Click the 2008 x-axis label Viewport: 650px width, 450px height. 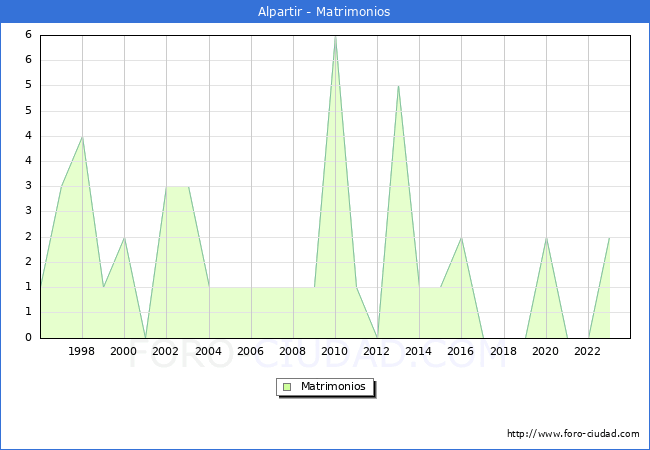pos(293,351)
